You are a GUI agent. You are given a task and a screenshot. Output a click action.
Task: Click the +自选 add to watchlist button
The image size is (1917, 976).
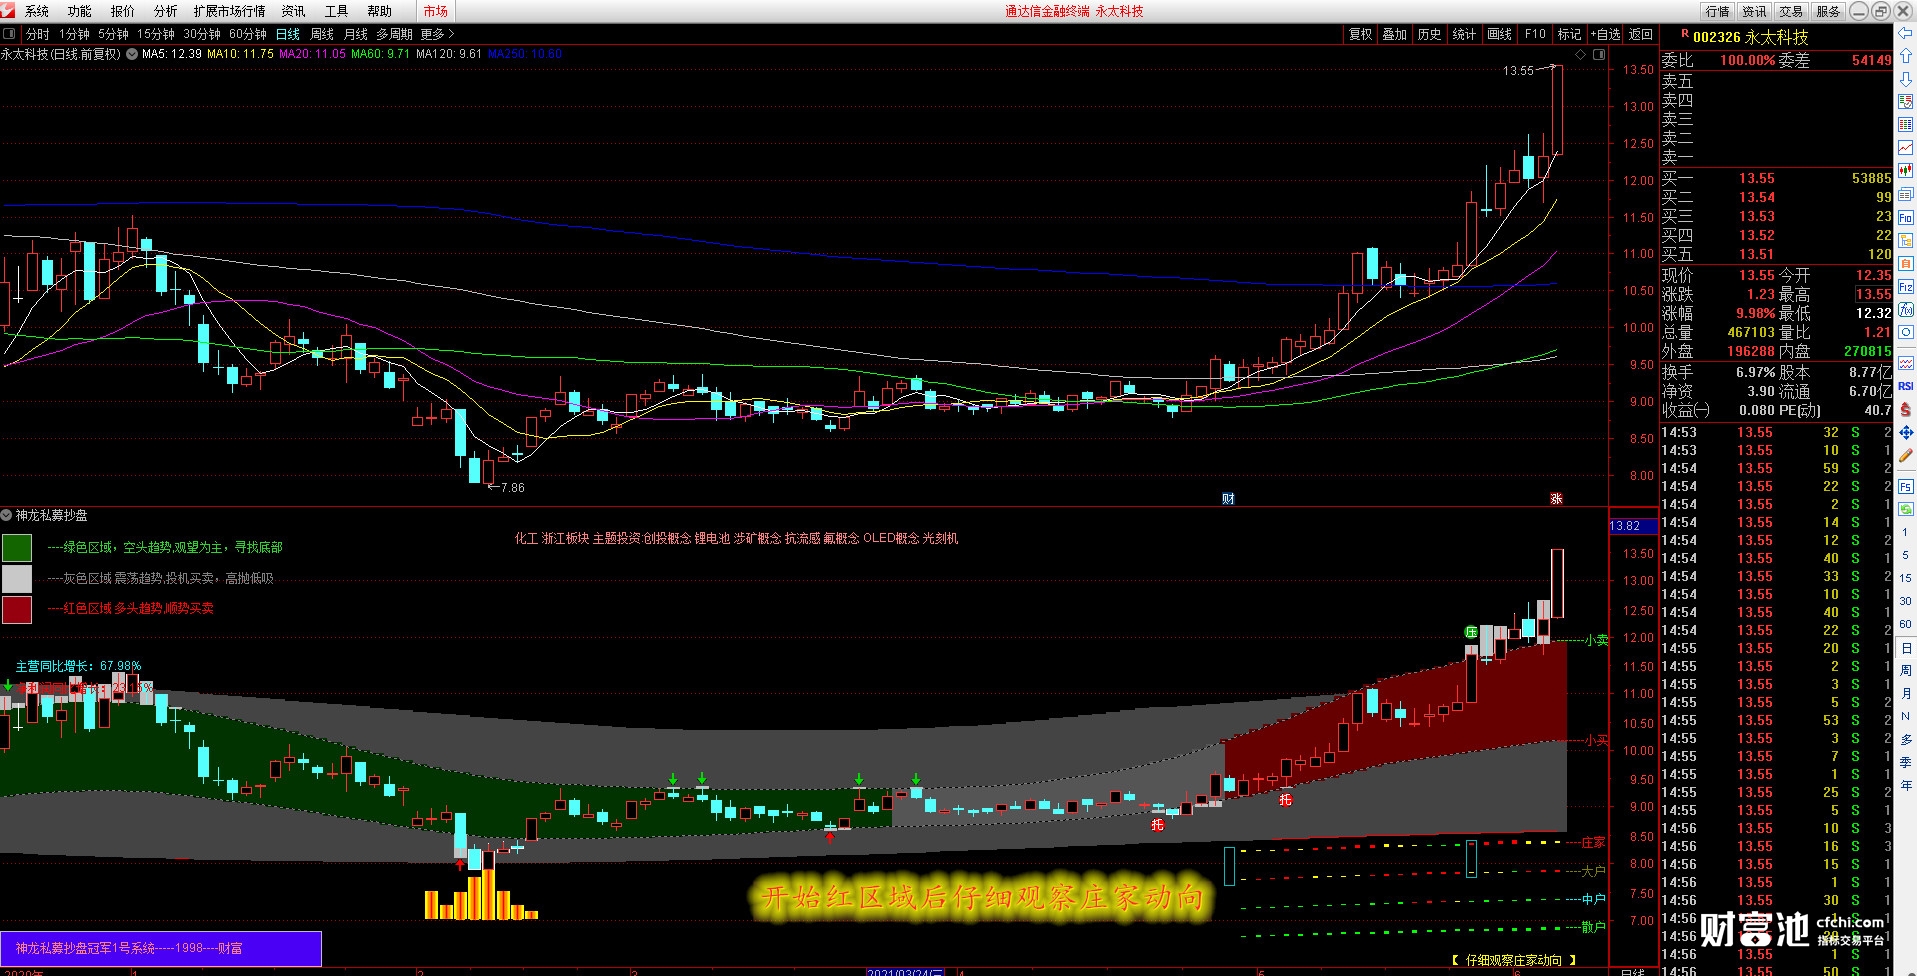point(1605,34)
